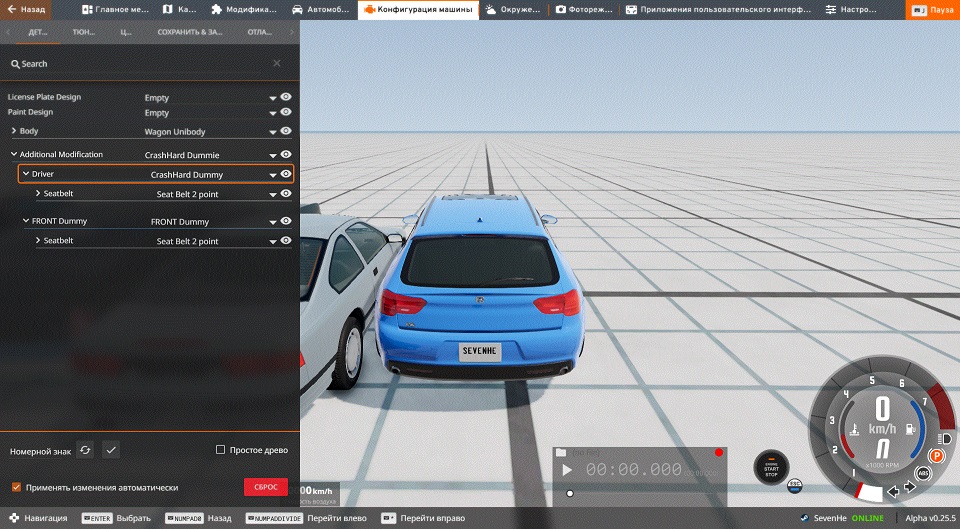Image resolution: width=960 pixels, height=529 pixels.
Task: Click the ABS indicator on the tachometer
Action: 923,473
